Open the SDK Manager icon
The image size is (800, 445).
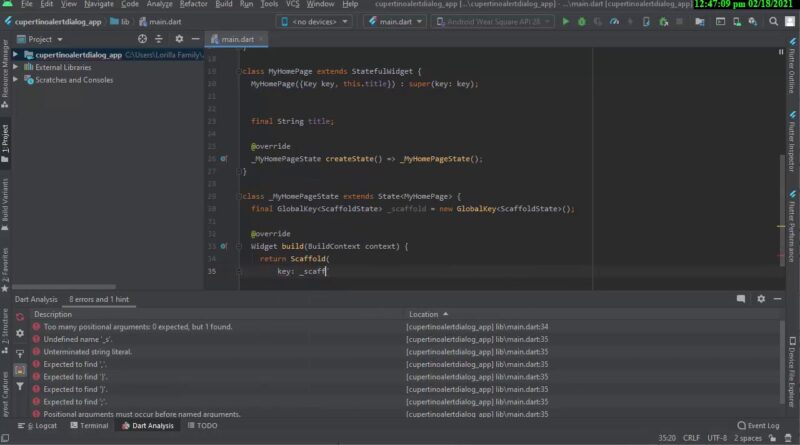pyautogui.click(x=753, y=21)
